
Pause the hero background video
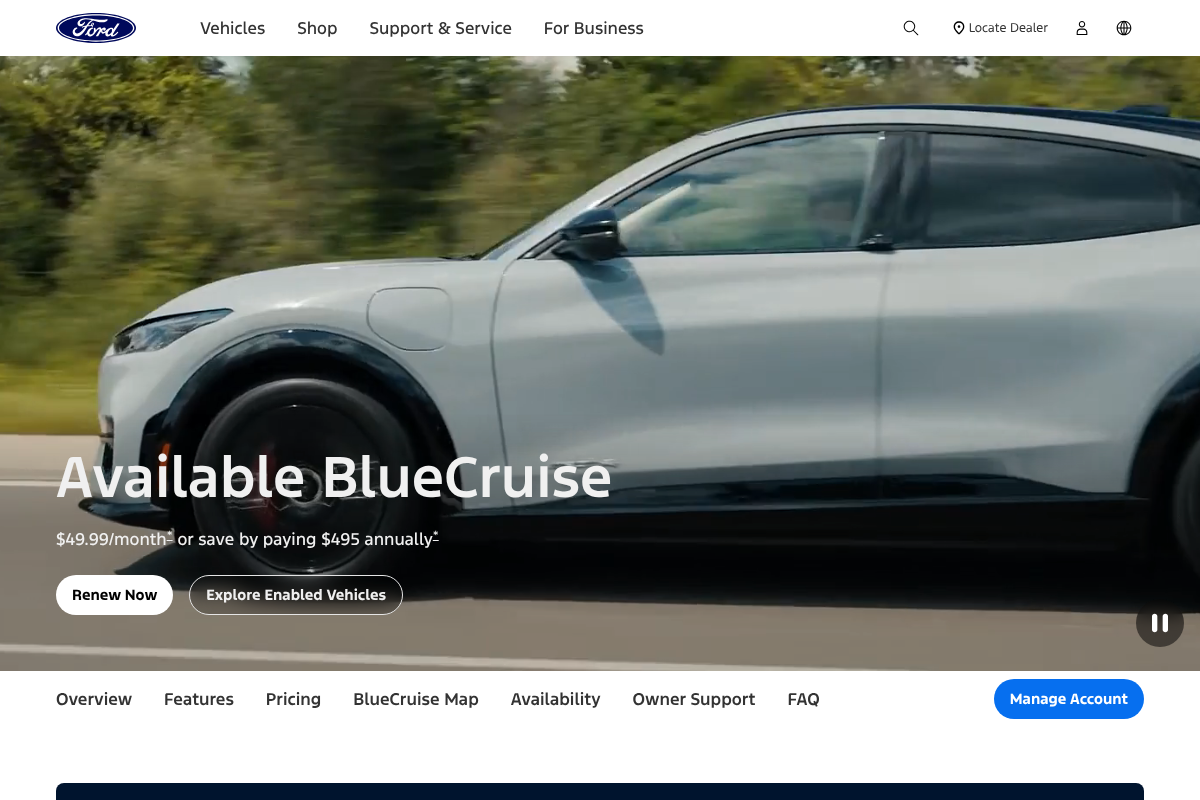(1160, 623)
